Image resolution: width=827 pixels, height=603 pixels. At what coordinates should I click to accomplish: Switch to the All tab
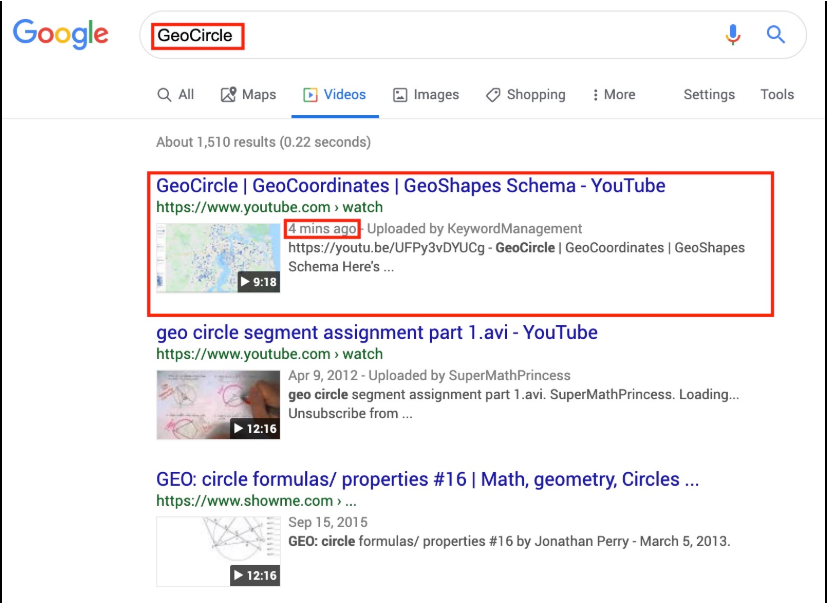pyautogui.click(x=176, y=94)
